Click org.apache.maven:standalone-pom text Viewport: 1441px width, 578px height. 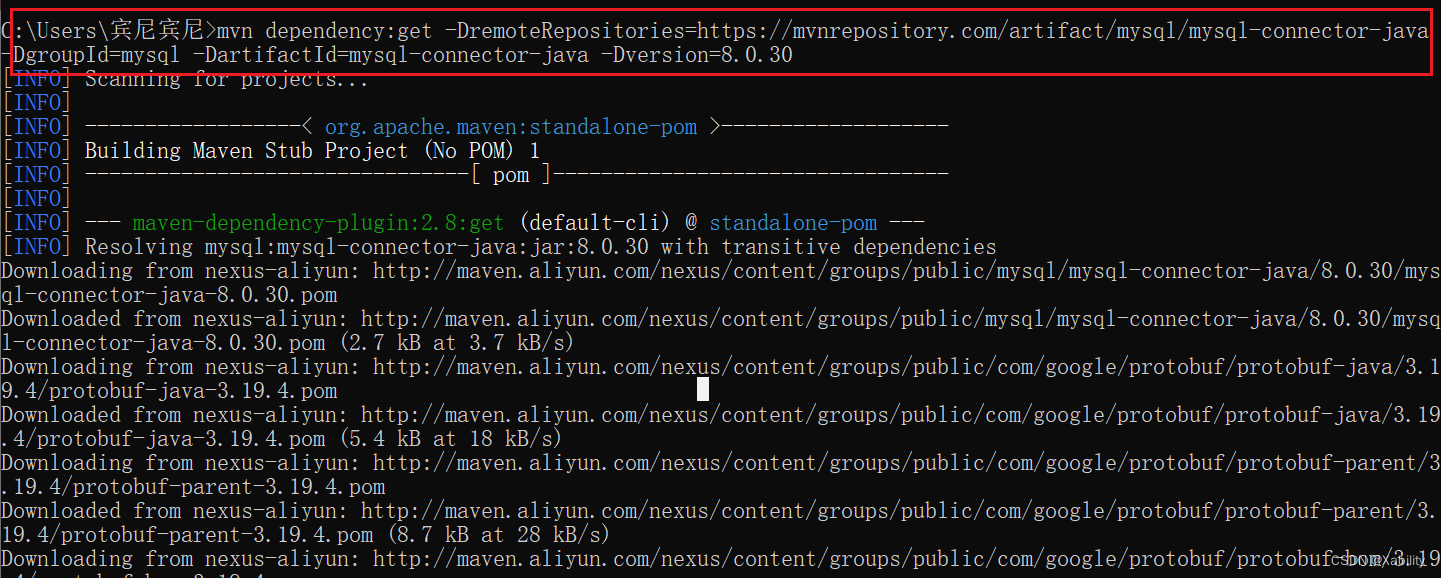click(511, 127)
